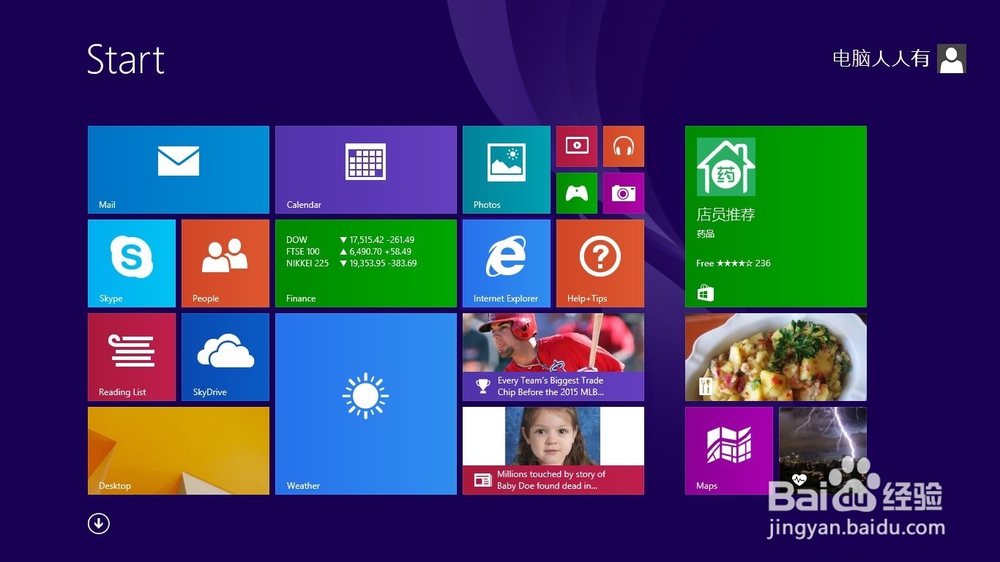
Task: Open the Camera tile
Action: tap(624, 193)
